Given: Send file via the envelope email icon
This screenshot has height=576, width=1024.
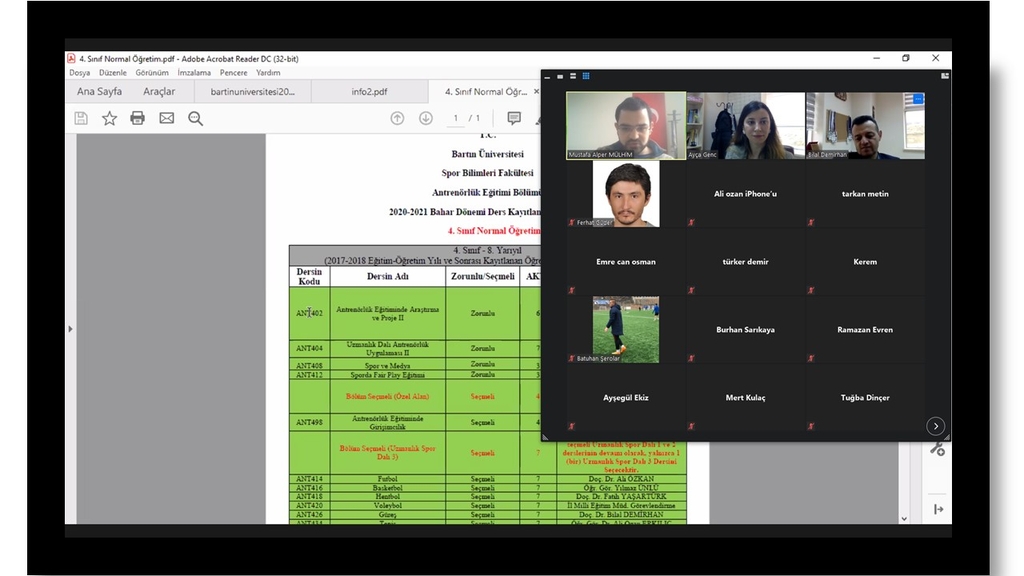Looking at the screenshot, I should click(166, 118).
